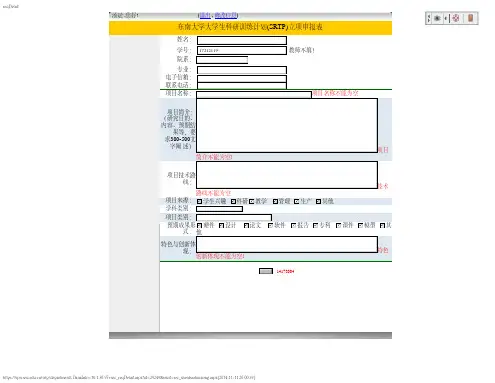Image resolution: width=495 pixels, height=383 pixels.
Task: Click the 专业 major input field
Action: 242,70
